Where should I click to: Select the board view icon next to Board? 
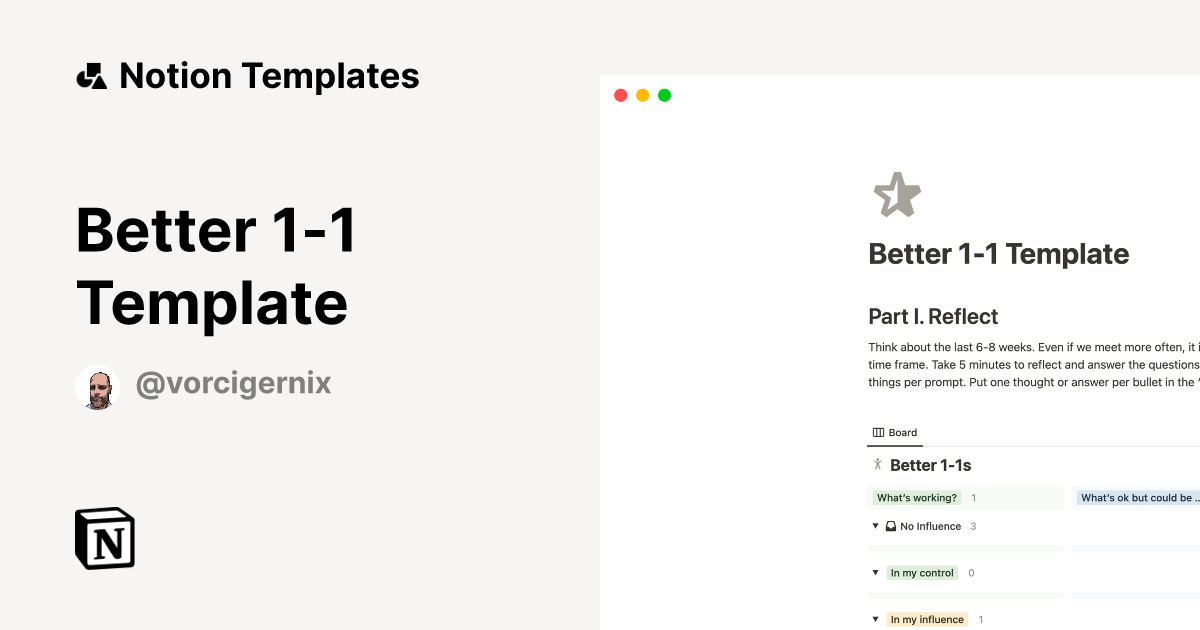coord(877,432)
